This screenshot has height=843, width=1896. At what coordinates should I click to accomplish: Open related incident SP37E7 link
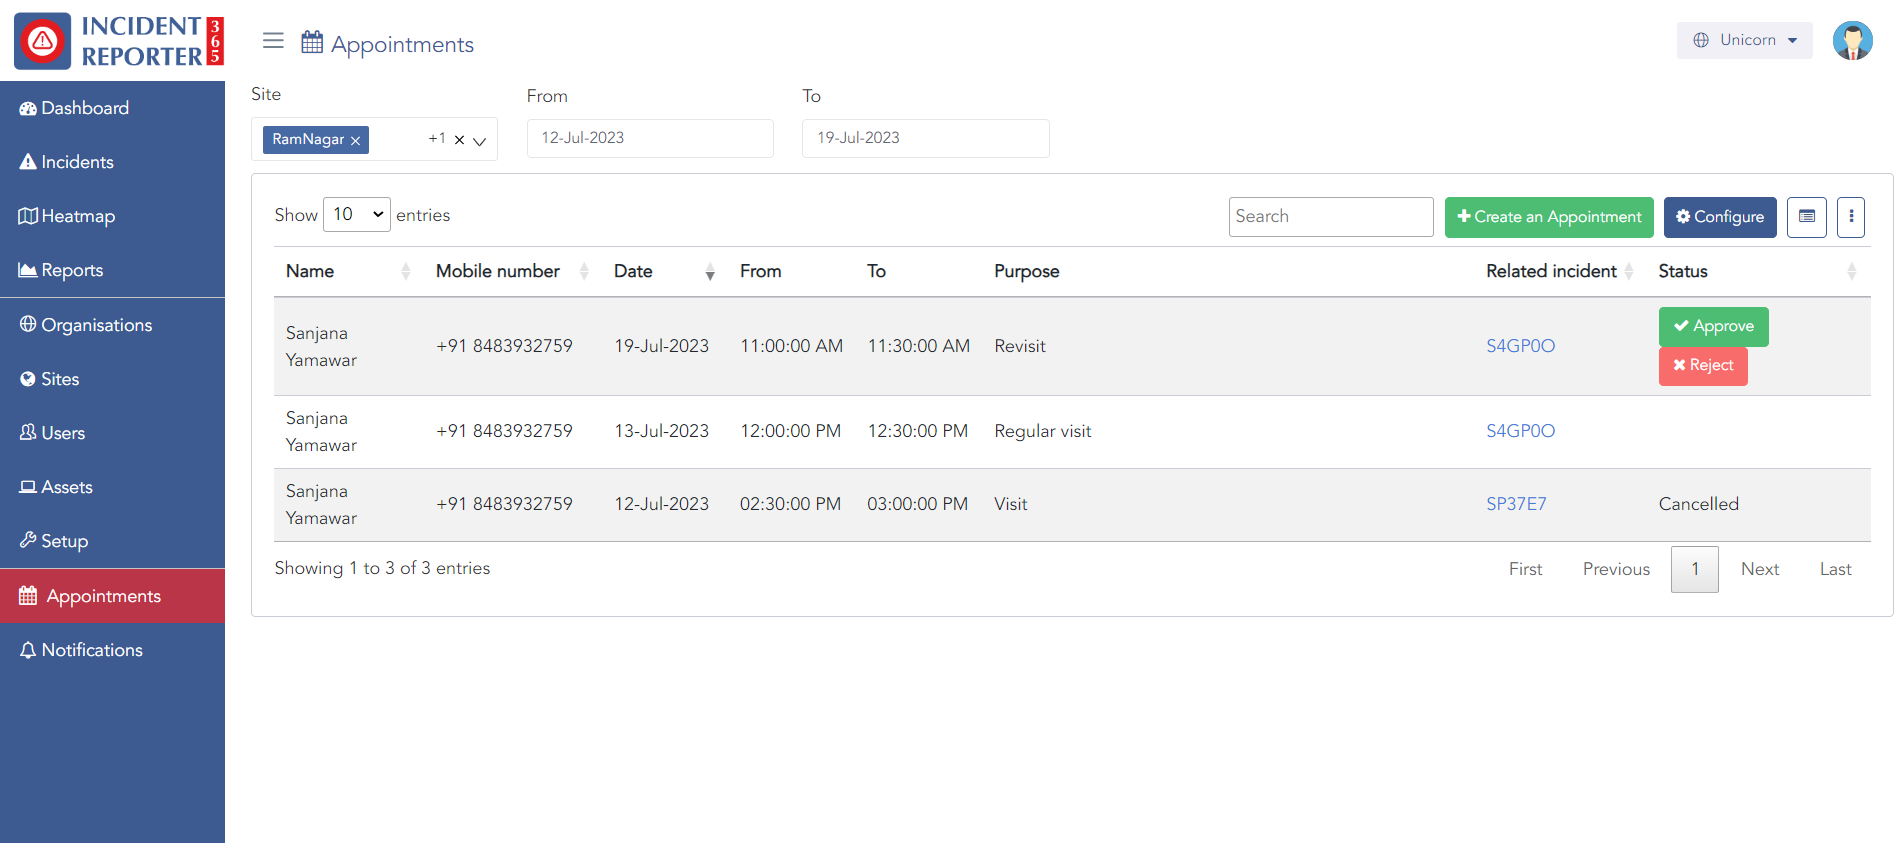click(x=1515, y=504)
